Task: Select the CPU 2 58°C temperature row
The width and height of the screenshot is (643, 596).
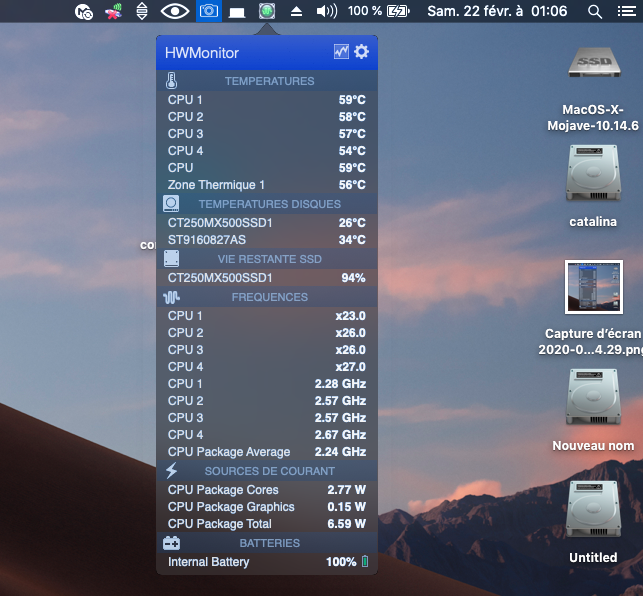Action: (267, 117)
